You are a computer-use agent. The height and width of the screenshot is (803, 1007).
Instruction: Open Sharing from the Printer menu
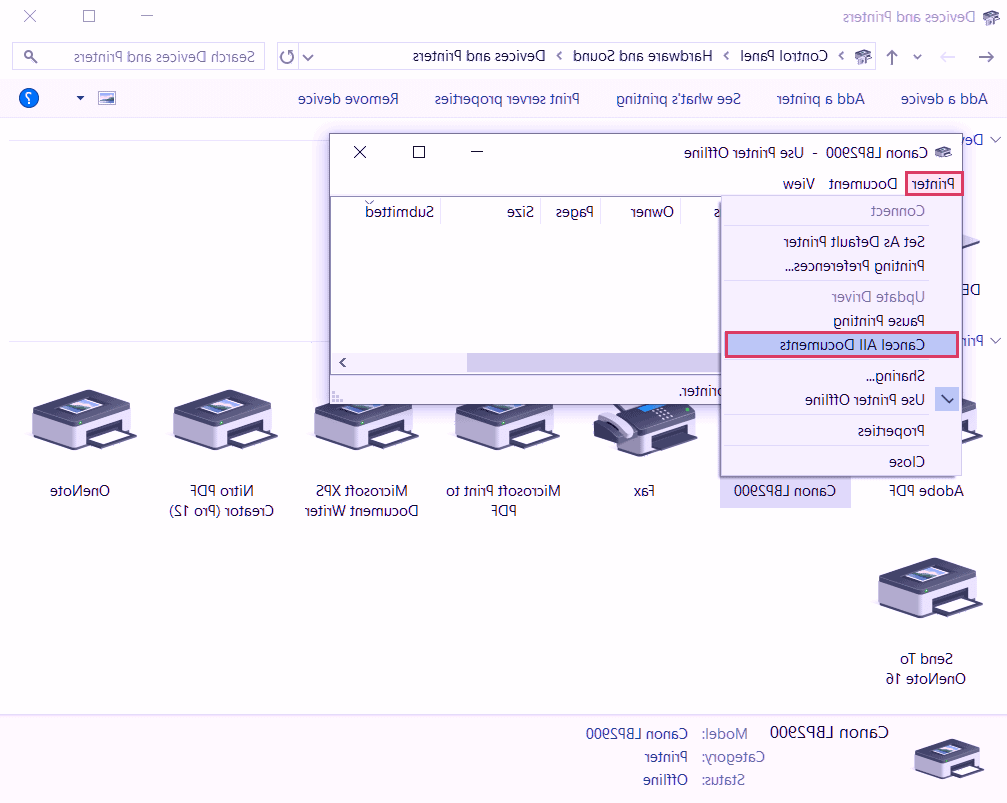[x=895, y=376]
